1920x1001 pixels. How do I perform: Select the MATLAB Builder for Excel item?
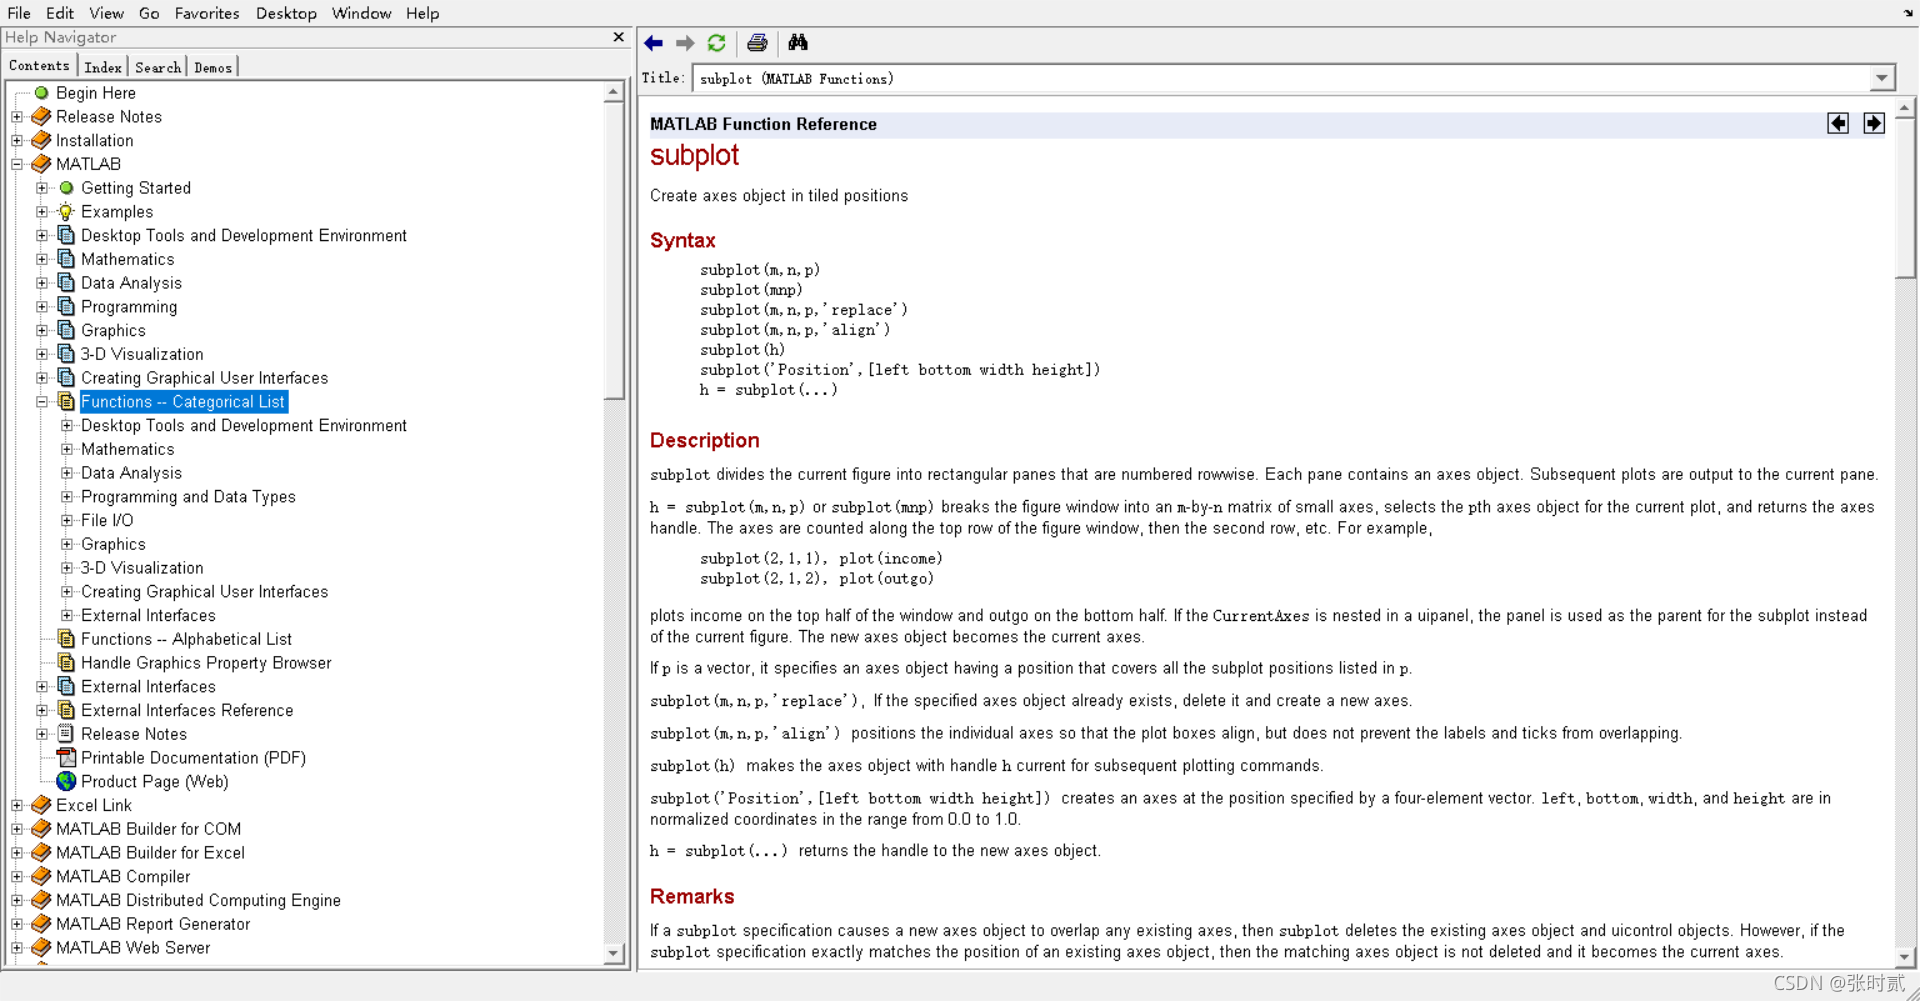[x=150, y=853]
